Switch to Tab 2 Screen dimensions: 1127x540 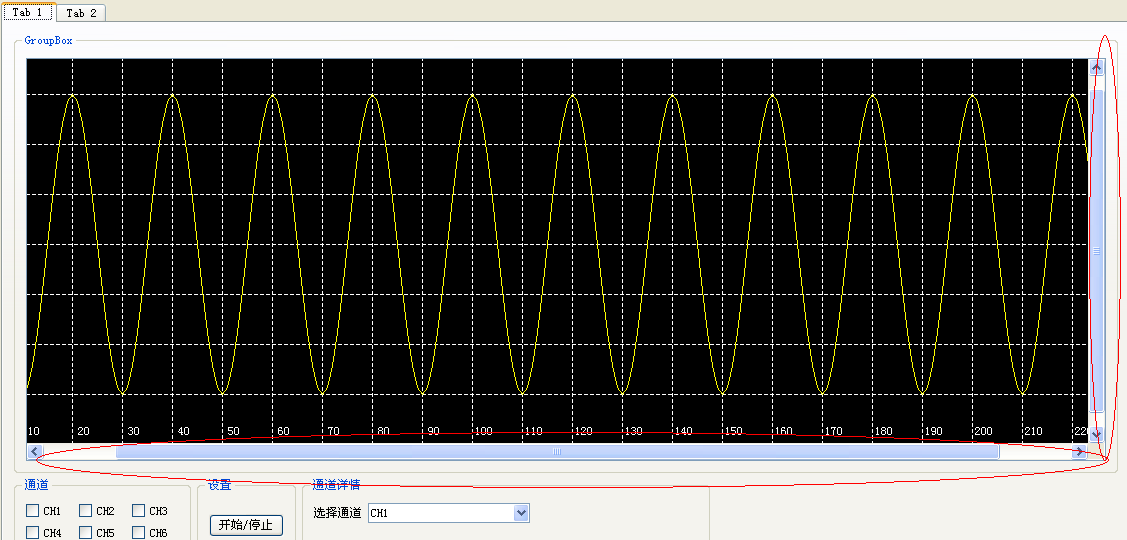[x=81, y=13]
